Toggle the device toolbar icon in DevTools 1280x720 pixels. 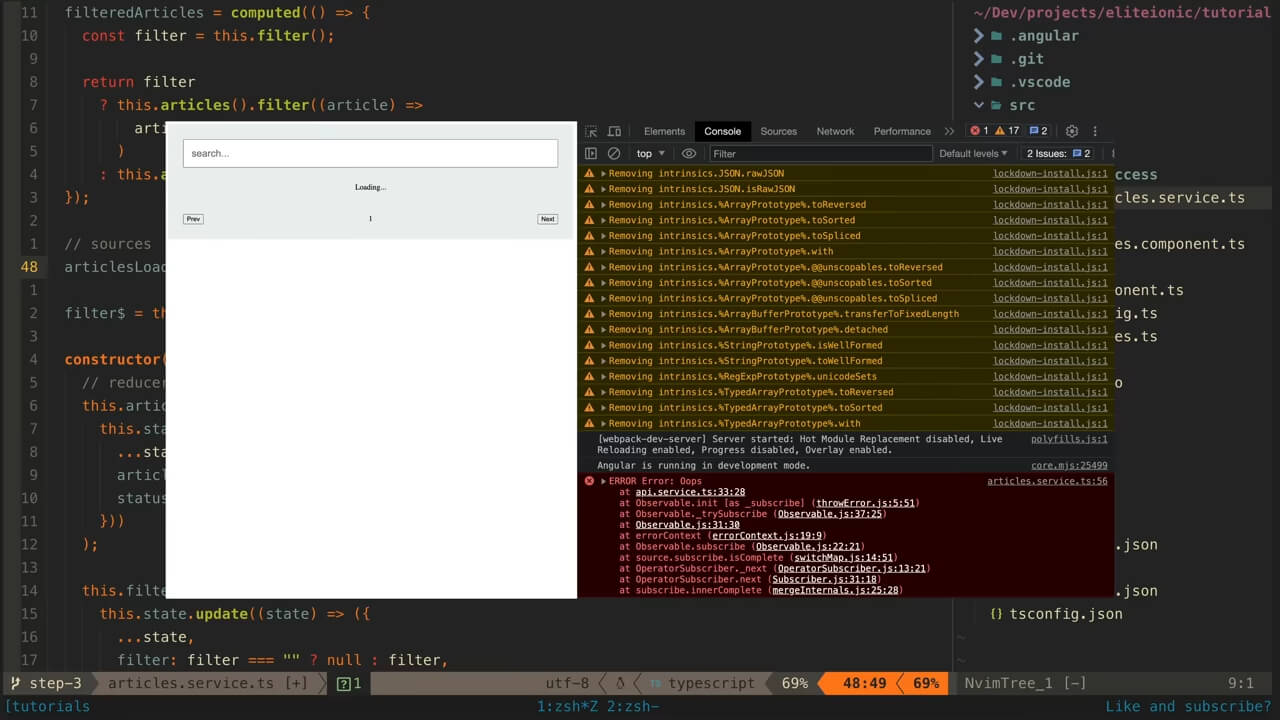tap(614, 131)
